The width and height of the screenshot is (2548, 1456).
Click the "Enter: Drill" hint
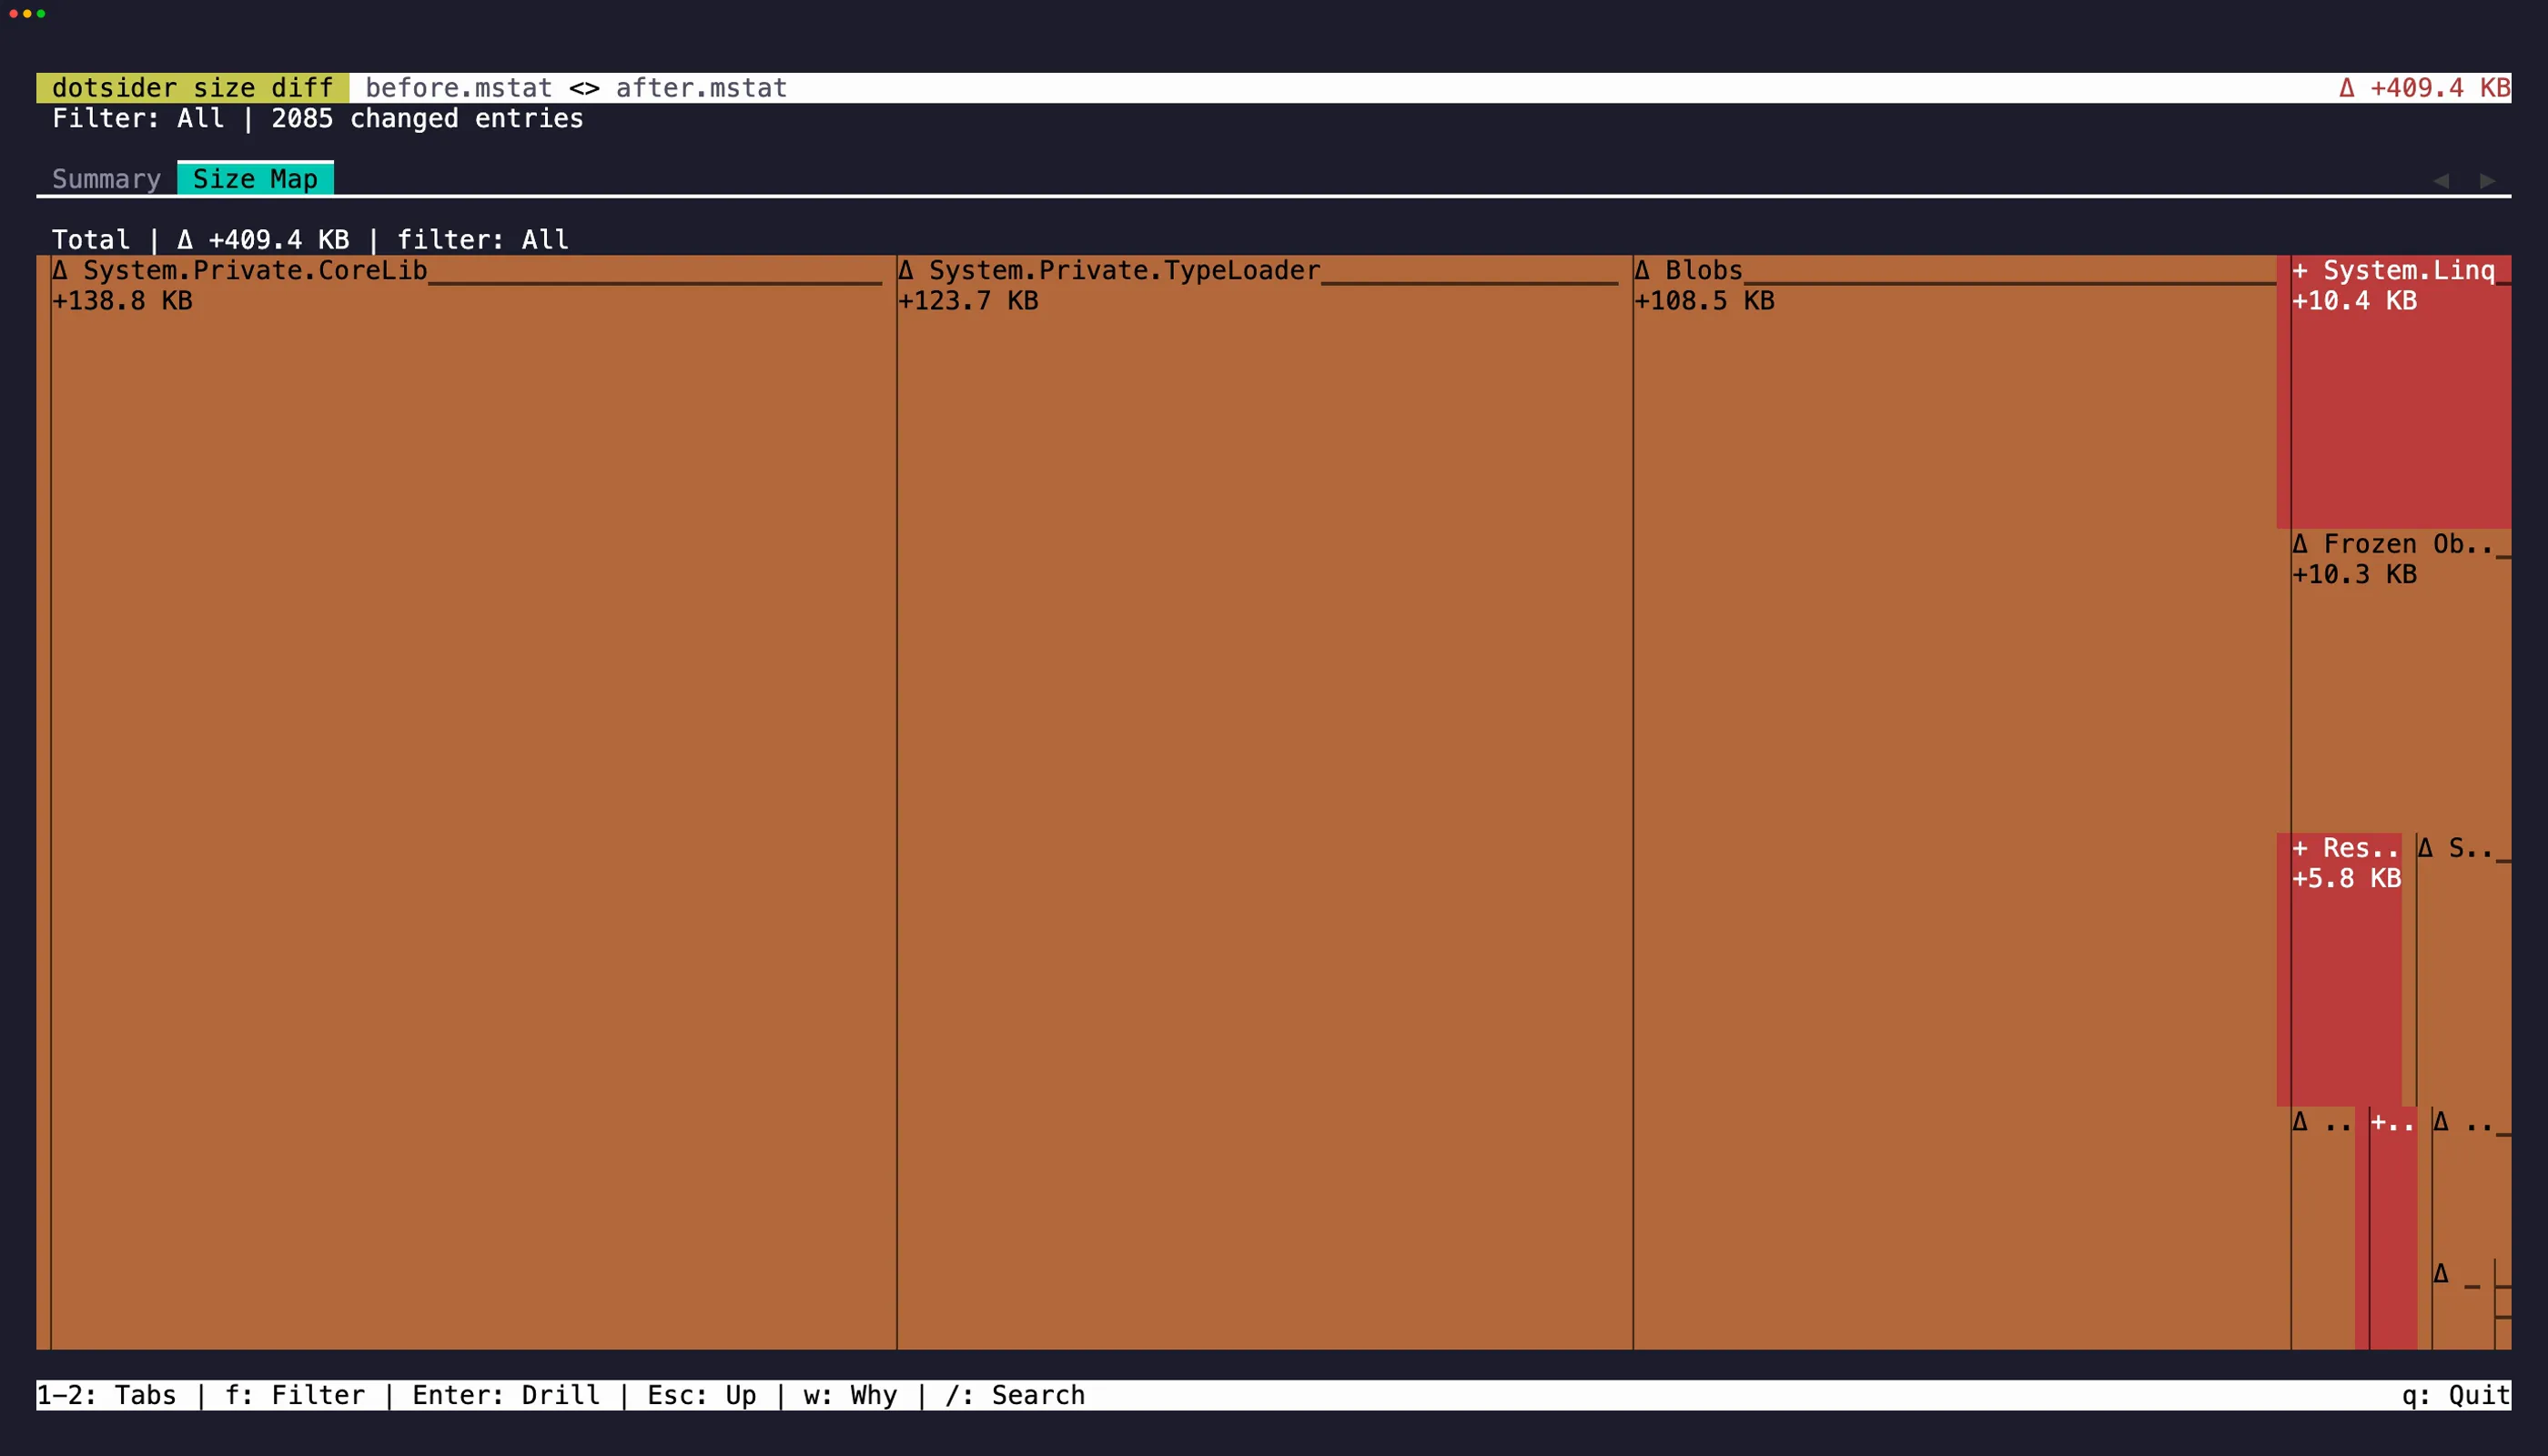click(506, 1395)
